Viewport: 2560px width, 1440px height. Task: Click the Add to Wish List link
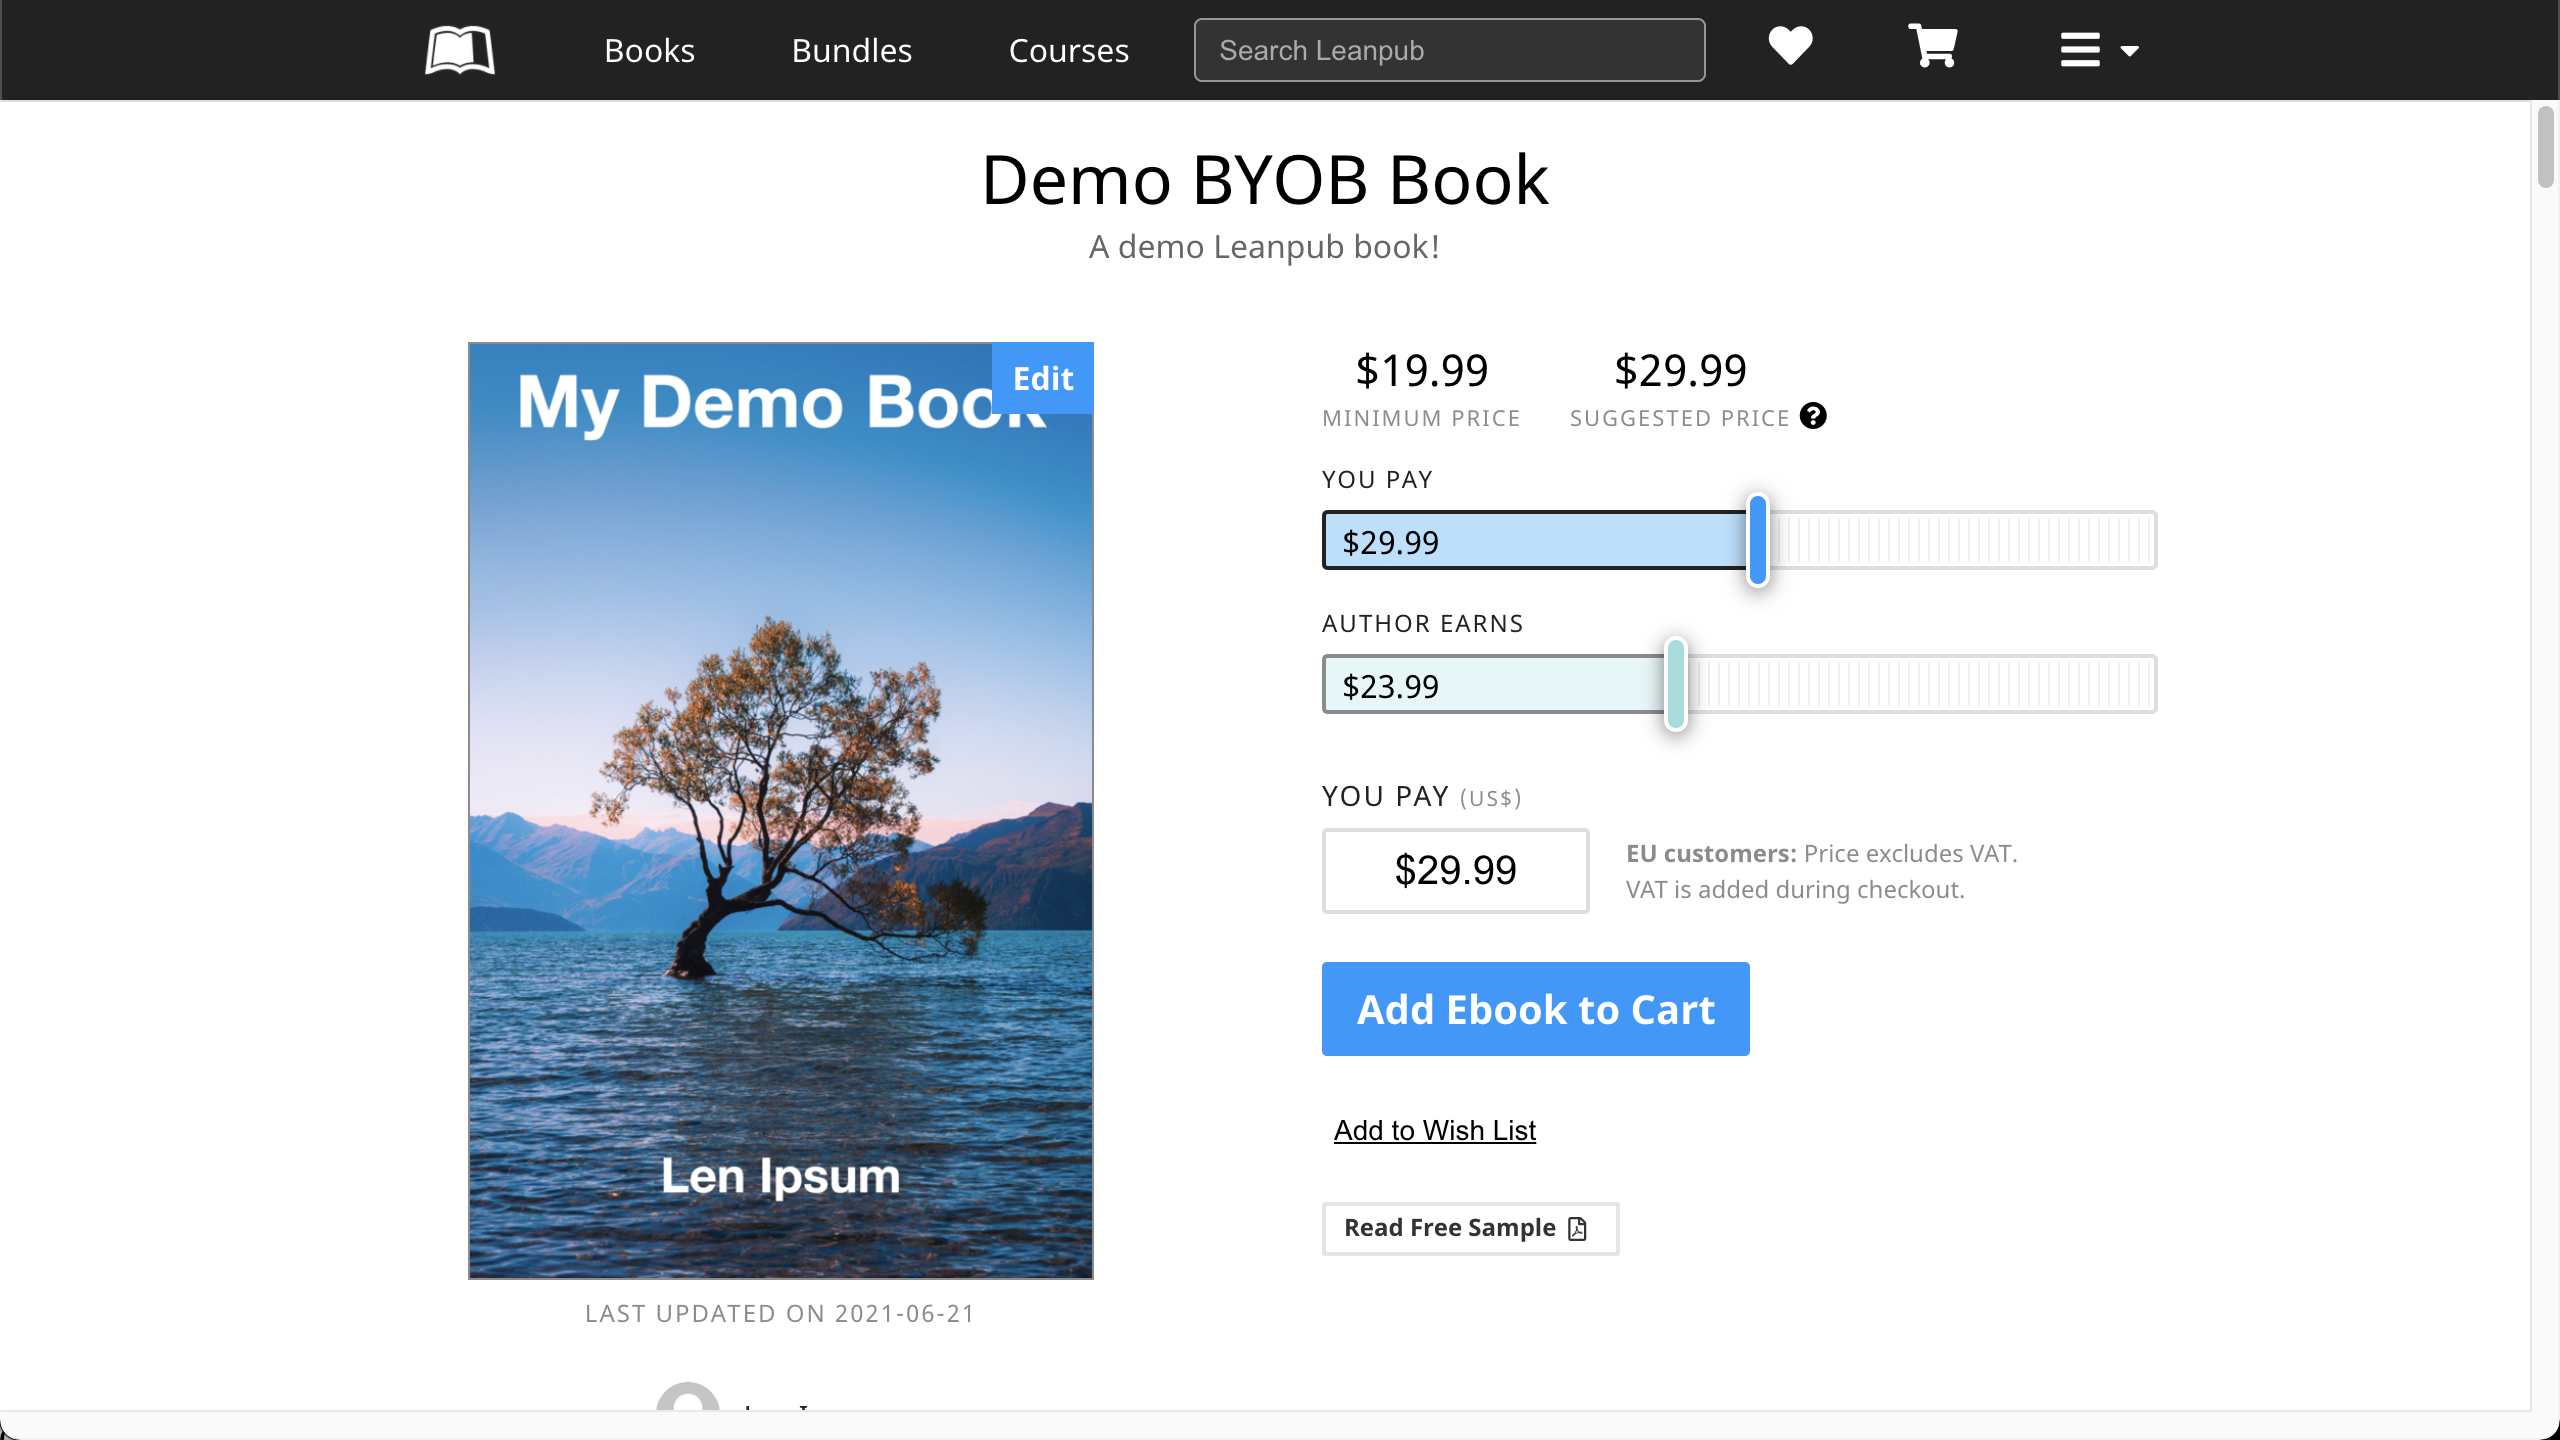1434,1130
